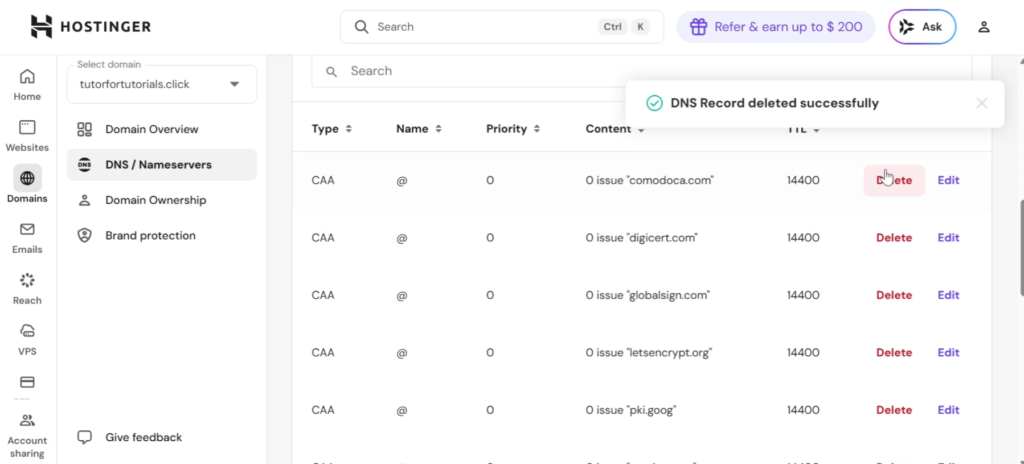
Task: Open the Home sidebar icon
Action: point(27,84)
